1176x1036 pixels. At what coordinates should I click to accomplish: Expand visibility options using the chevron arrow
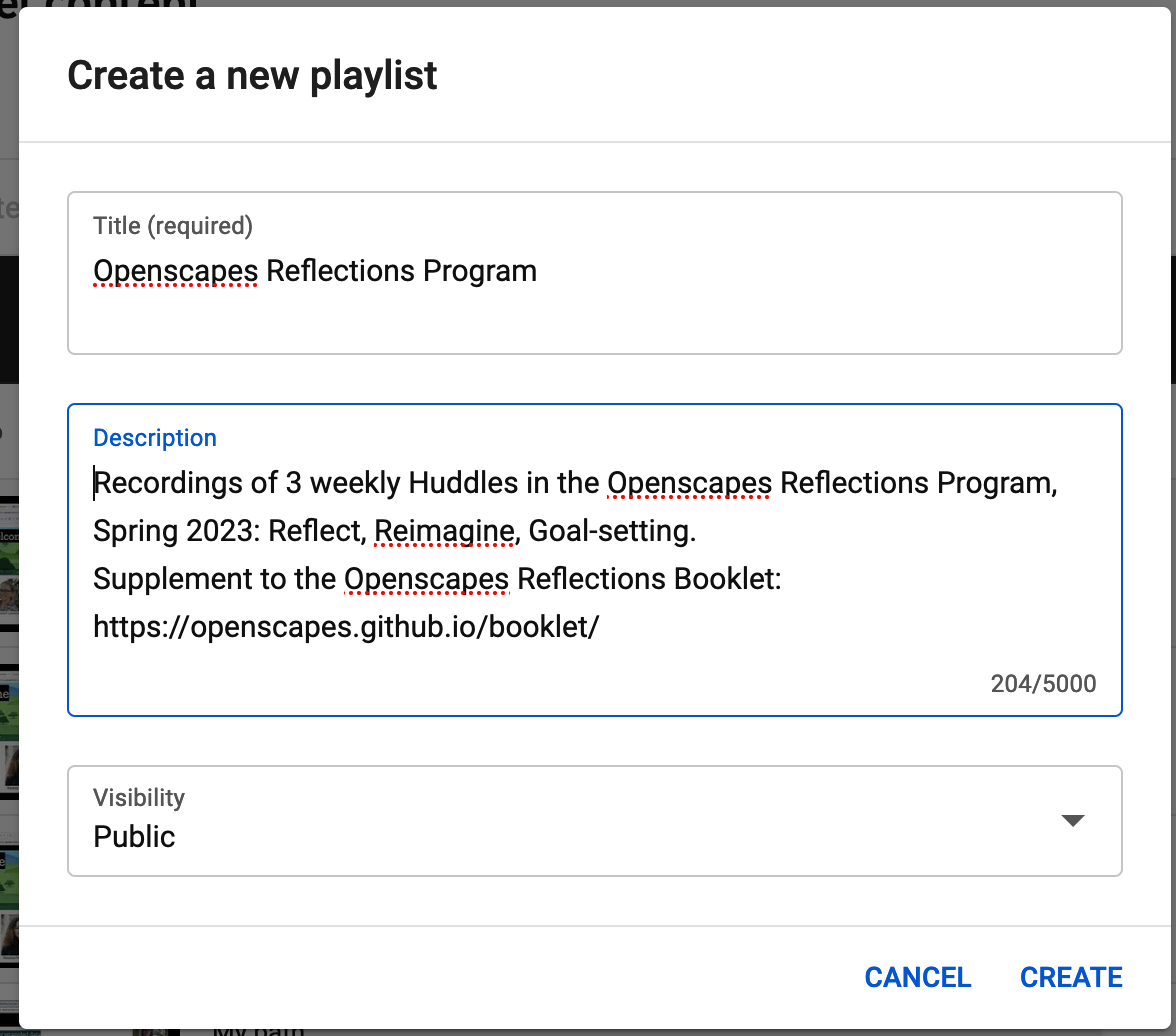(x=1072, y=820)
